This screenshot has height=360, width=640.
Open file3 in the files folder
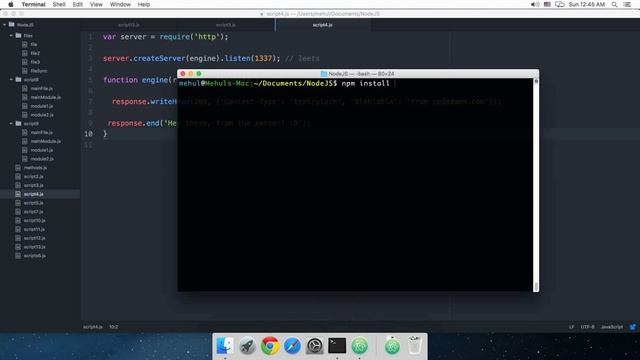click(35, 62)
